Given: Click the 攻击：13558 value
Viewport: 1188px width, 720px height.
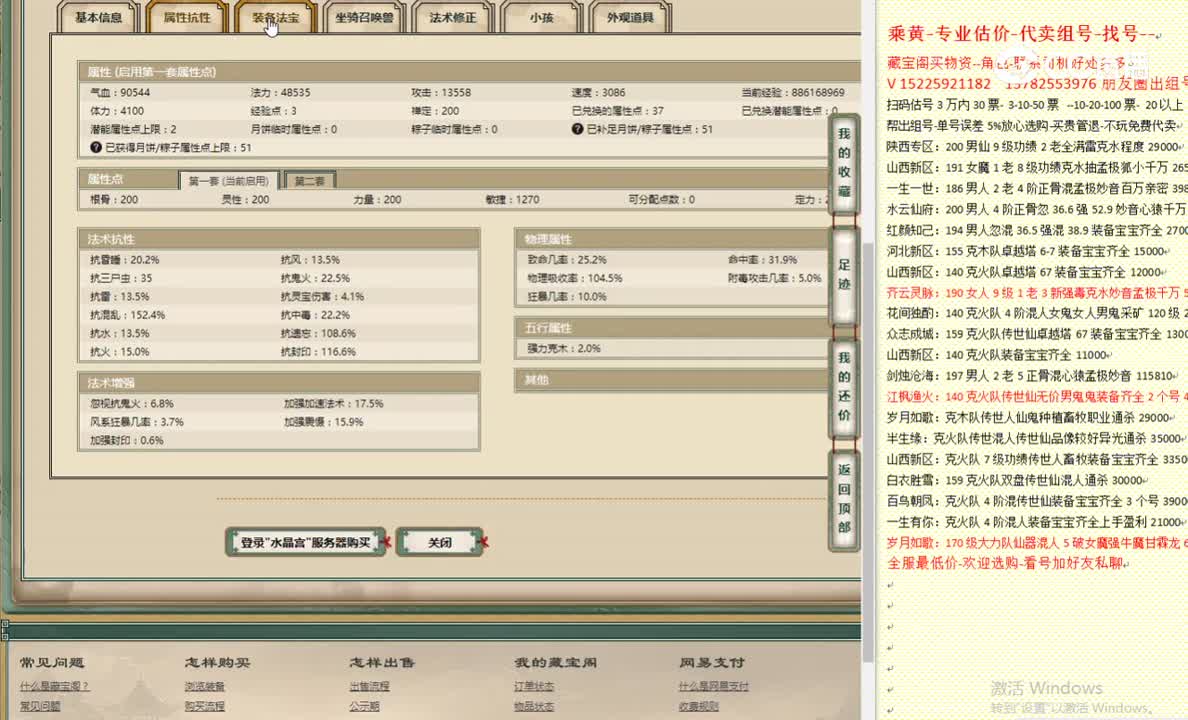Looking at the screenshot, I should (x=441, y=92).
